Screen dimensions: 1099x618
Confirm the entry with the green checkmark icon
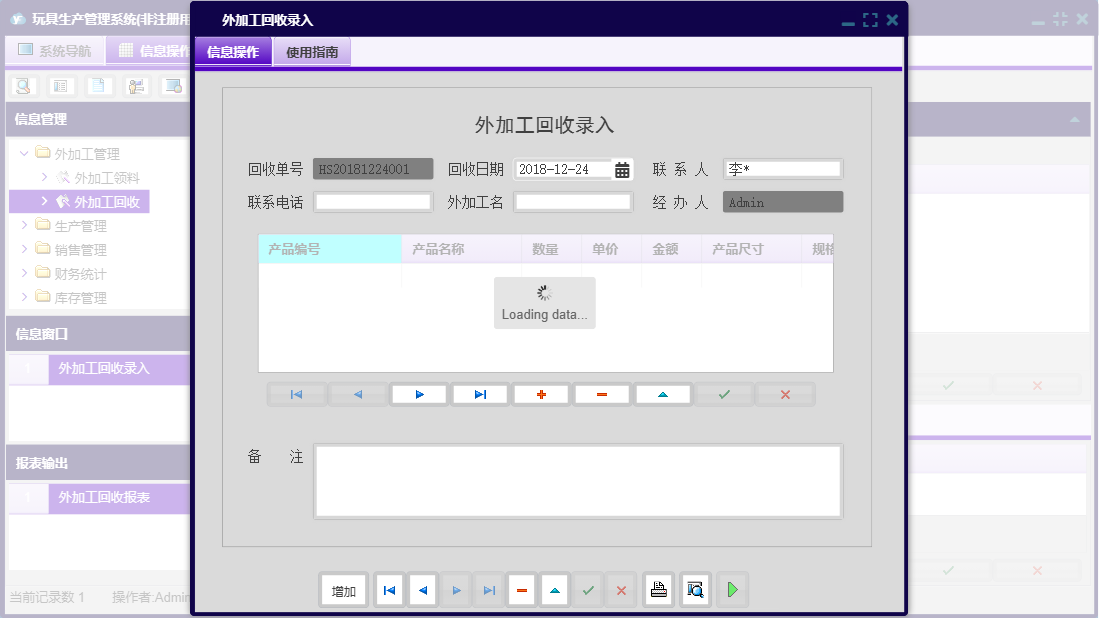[723, 393]
